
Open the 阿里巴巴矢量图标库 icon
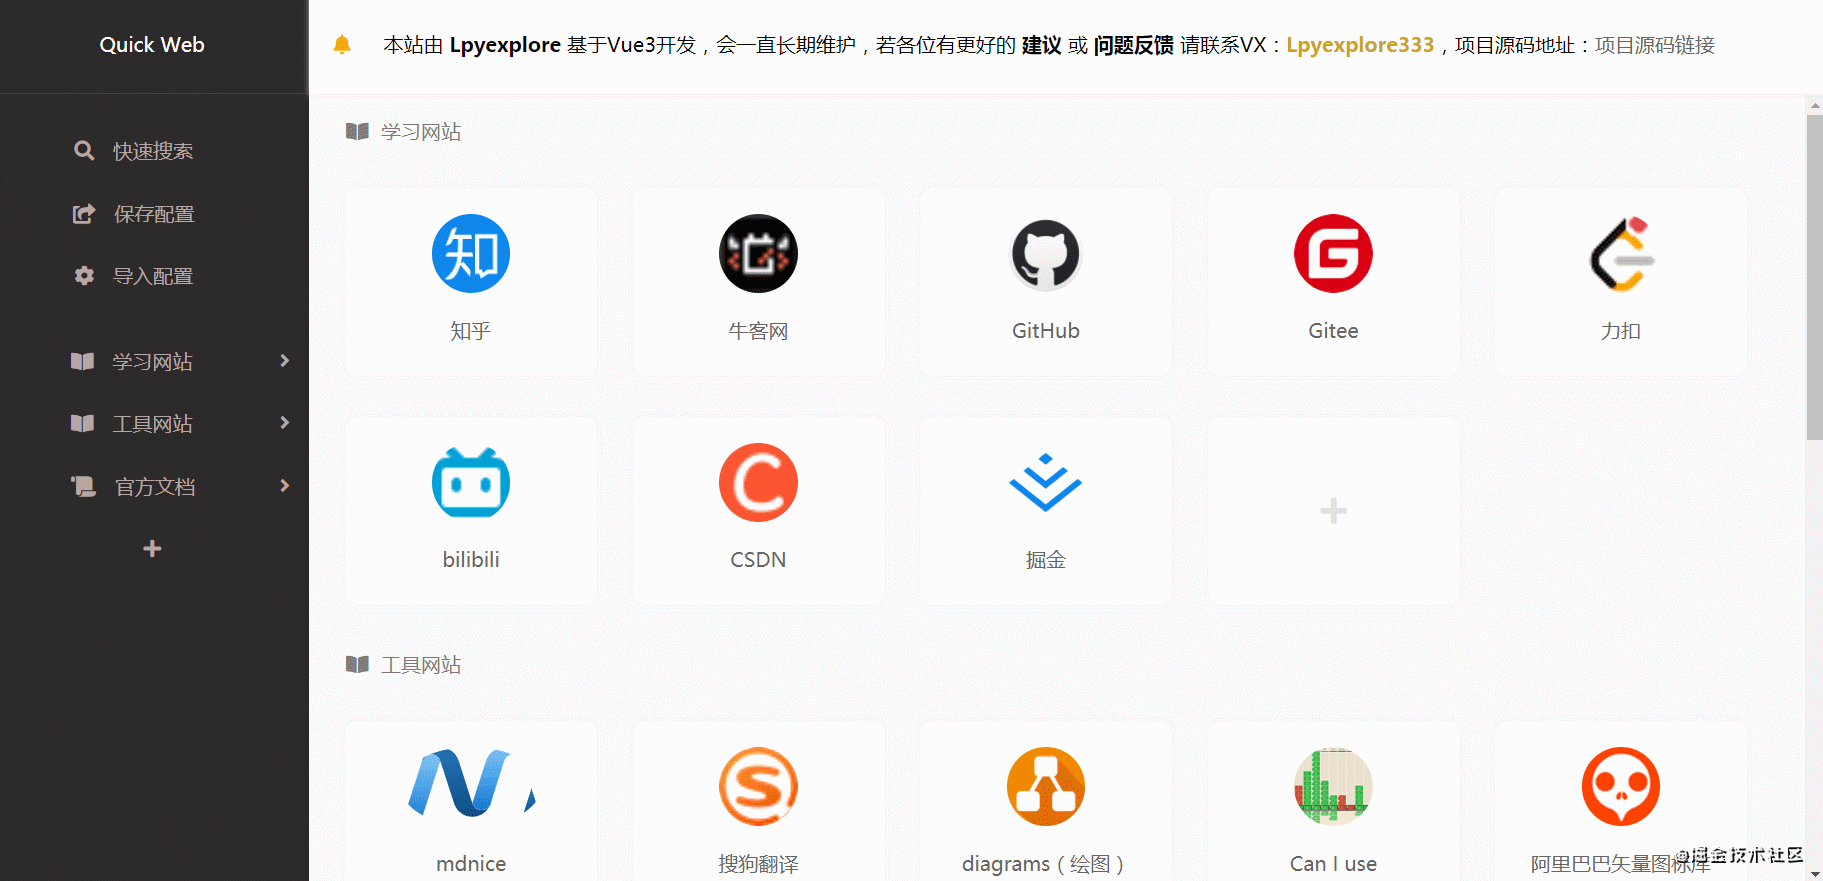pyautogui.click(x=1621, y=786)
